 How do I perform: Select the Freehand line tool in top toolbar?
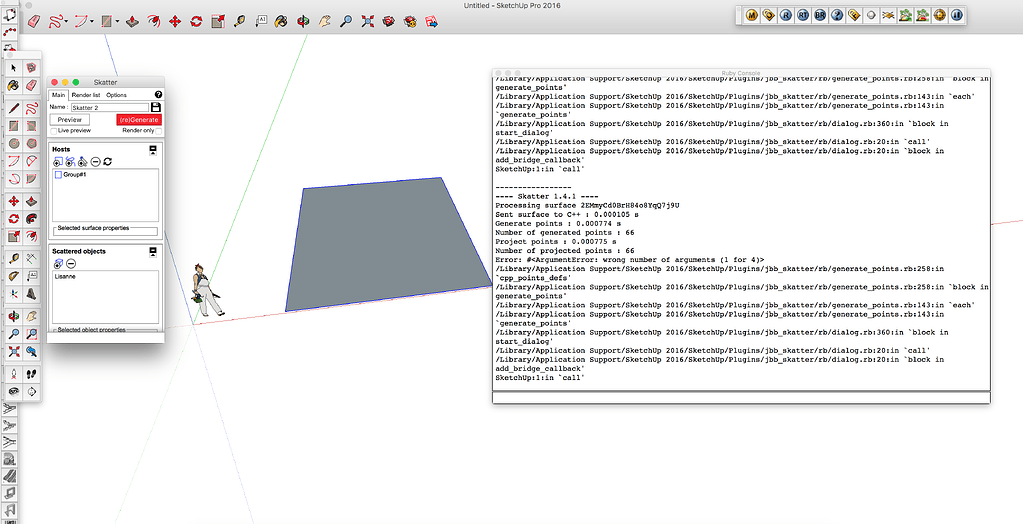click(55, 22)
